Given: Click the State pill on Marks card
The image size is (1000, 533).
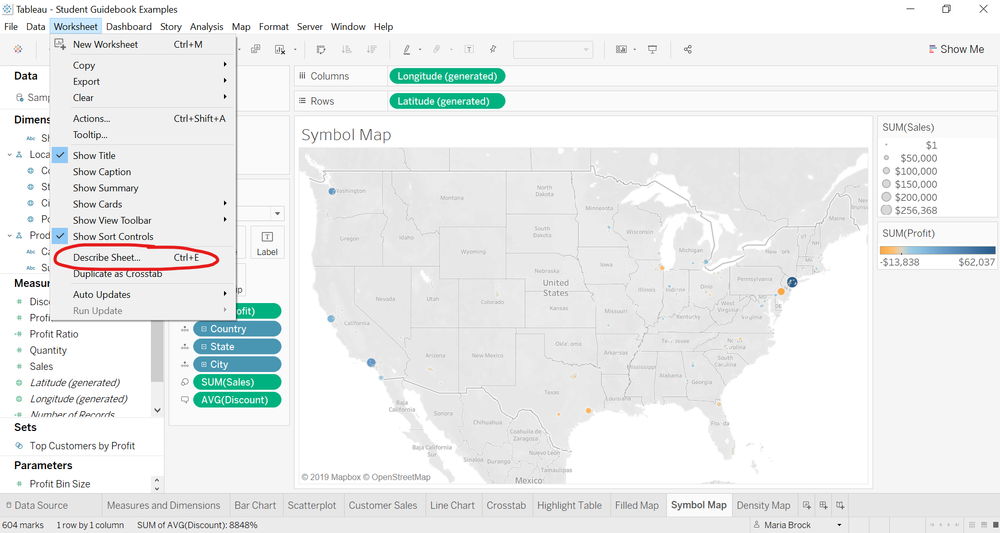Looking at the screenshot, I should [237, 347].
